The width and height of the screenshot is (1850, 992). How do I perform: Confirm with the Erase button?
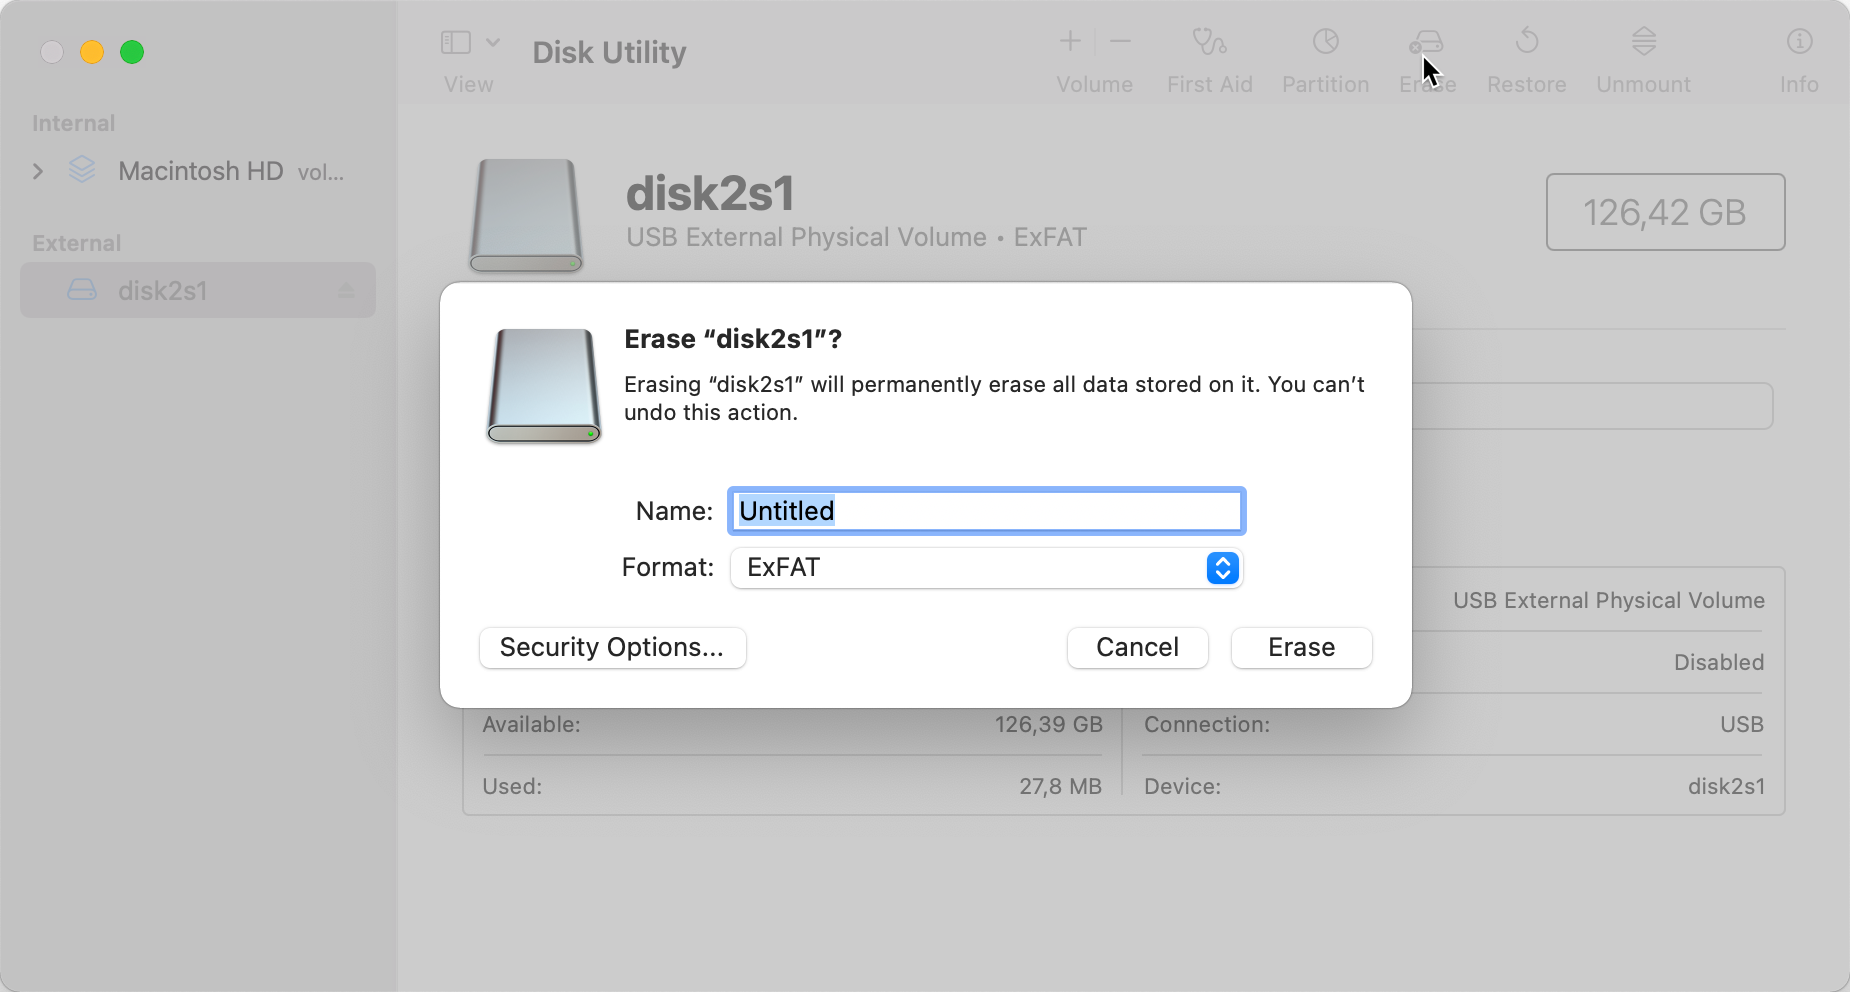[1302, 648]
